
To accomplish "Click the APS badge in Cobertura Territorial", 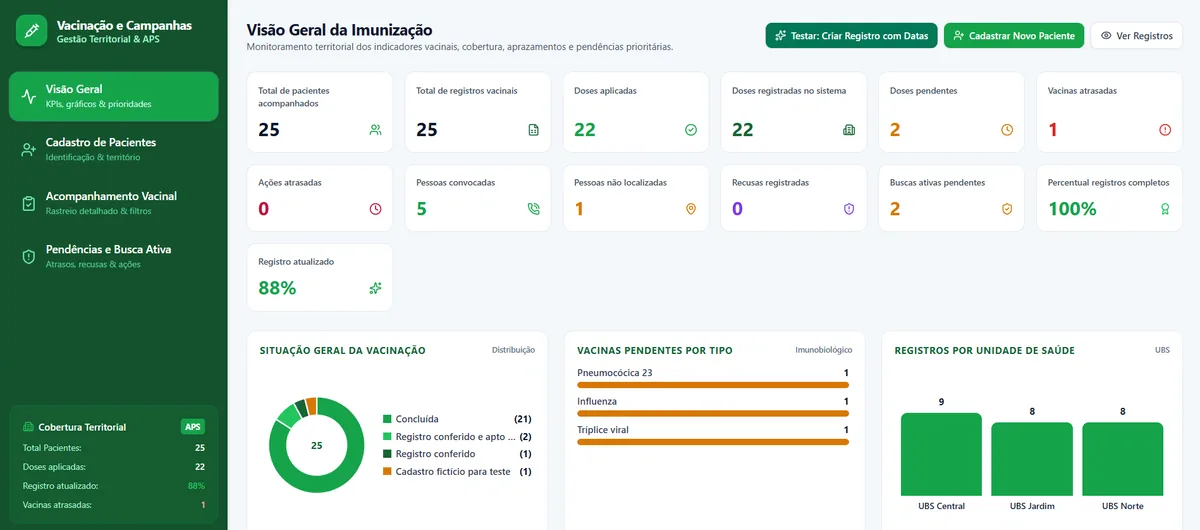I will [193, 427].
